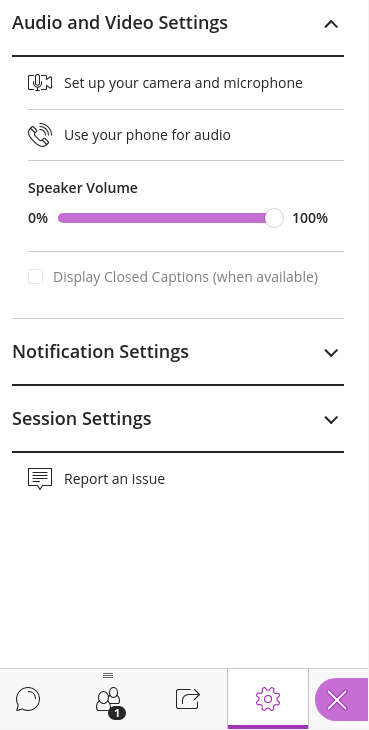369x730 pixels.
Task: Click the middle of the Speaker Volume slider
Action: (x=170, y=218)
